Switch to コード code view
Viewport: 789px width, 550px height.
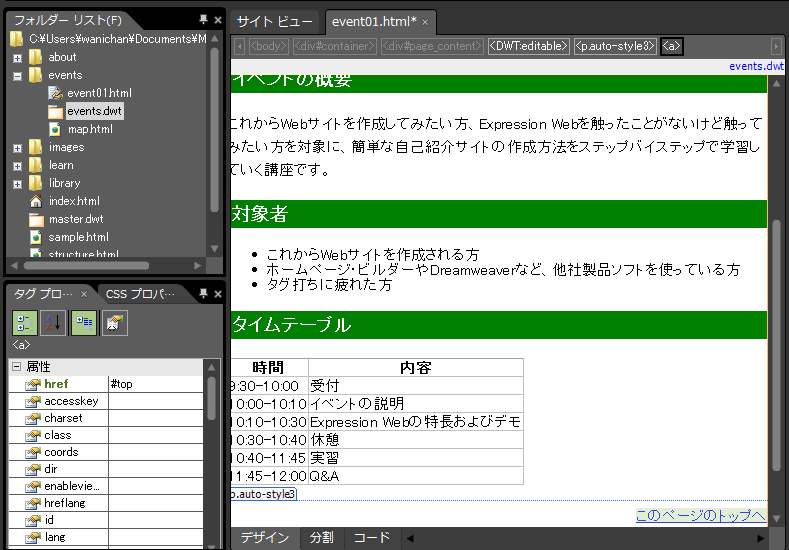tap(371, 538)
